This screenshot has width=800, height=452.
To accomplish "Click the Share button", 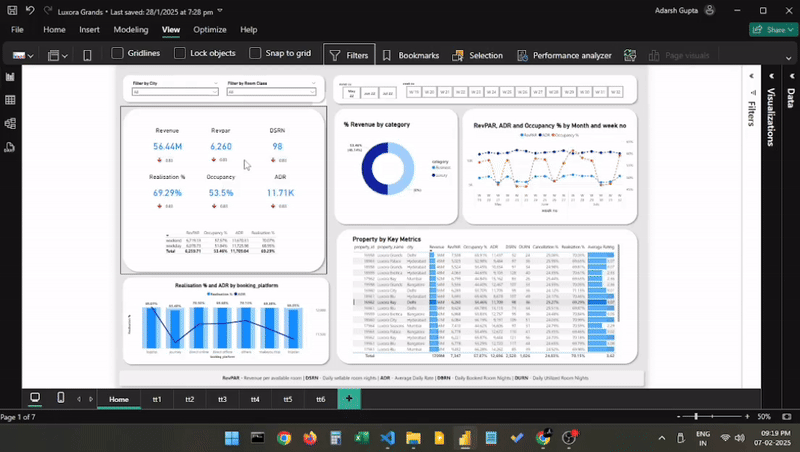I will (x=771, y=30).
